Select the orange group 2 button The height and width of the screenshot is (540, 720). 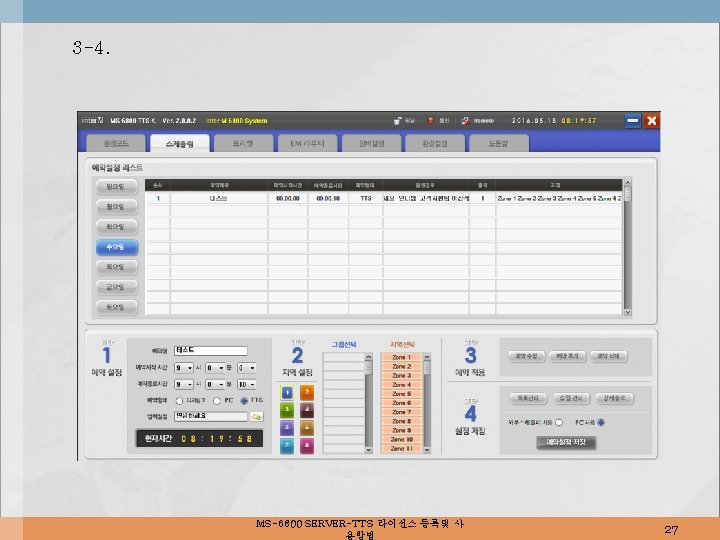coord(307,393)
